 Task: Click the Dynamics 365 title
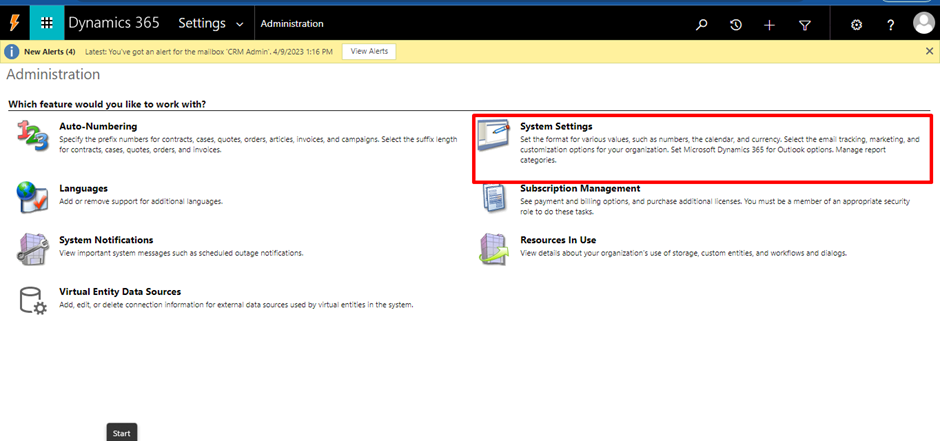point(114,23)
